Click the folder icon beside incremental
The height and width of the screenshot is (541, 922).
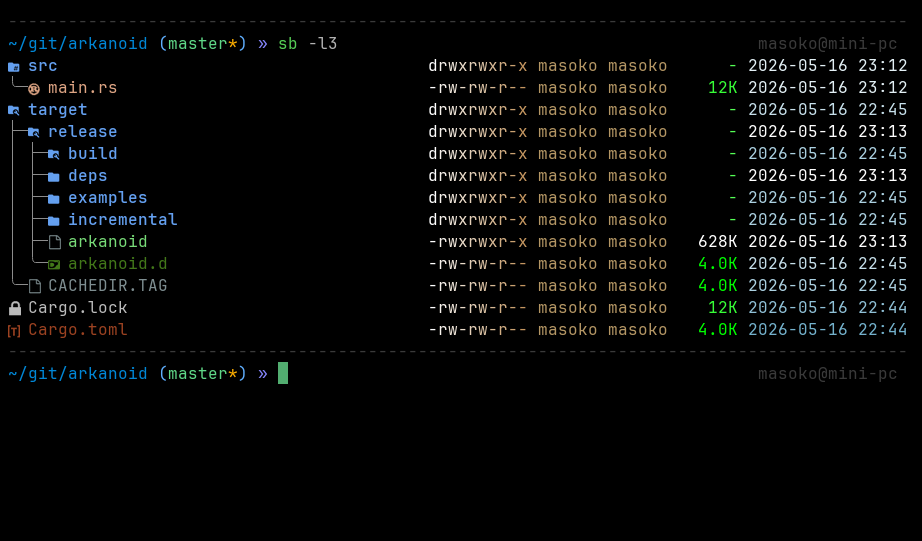point(54,221)
